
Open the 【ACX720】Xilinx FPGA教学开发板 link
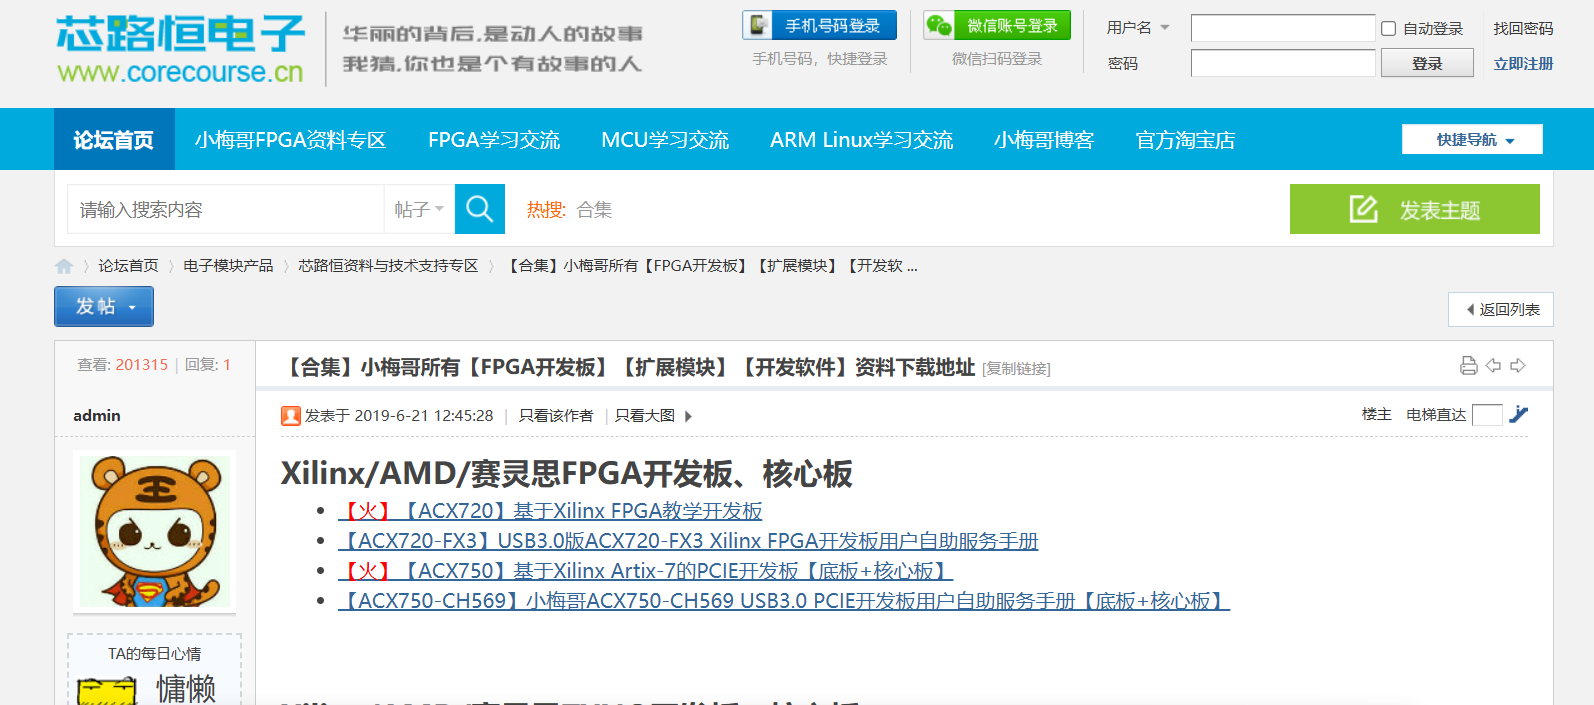[x=550, y=511]
